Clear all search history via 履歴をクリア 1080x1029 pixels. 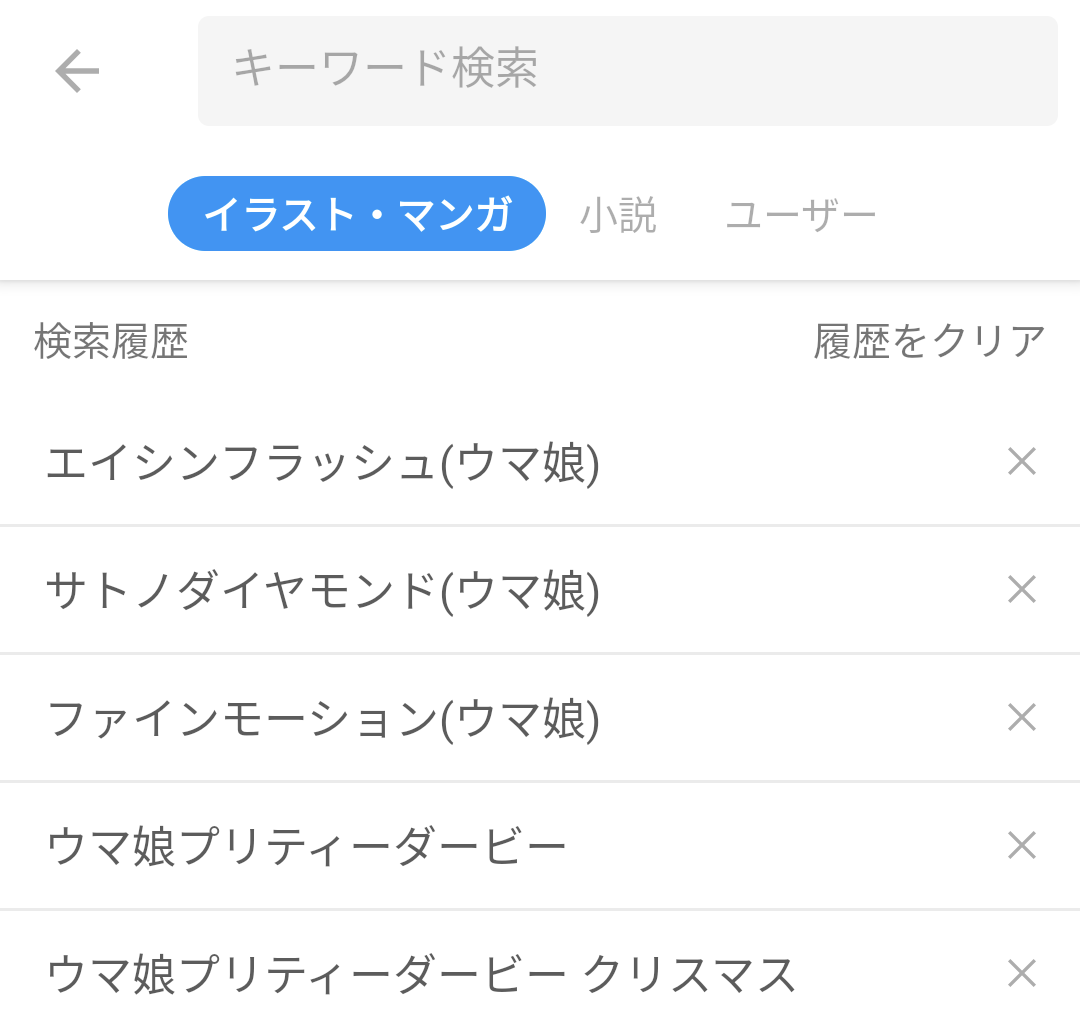[928, 339]
